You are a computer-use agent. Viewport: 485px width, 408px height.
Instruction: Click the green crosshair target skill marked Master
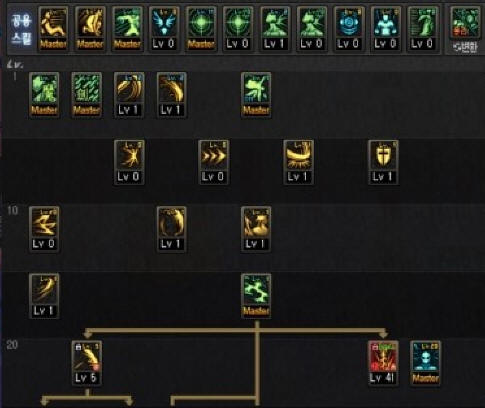click(x=201, y=29)
